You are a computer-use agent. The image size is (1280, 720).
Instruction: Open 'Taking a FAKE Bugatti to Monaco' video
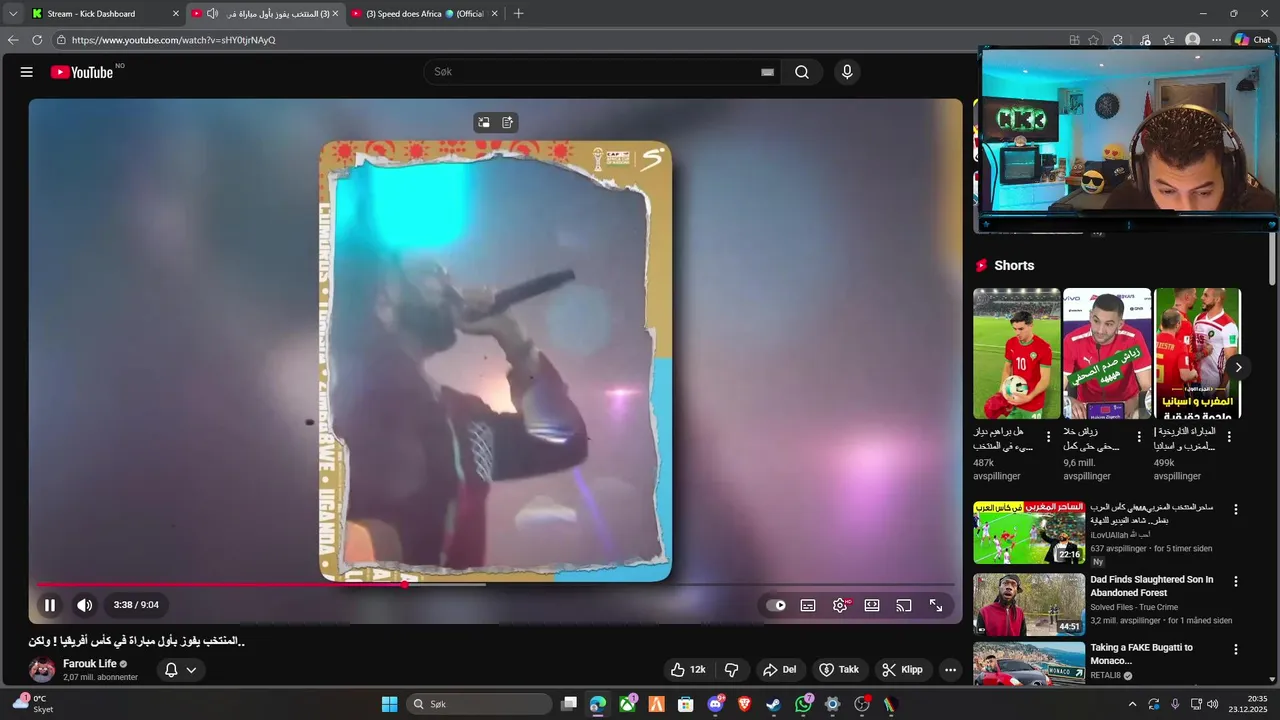click(x=1141, y=654)
